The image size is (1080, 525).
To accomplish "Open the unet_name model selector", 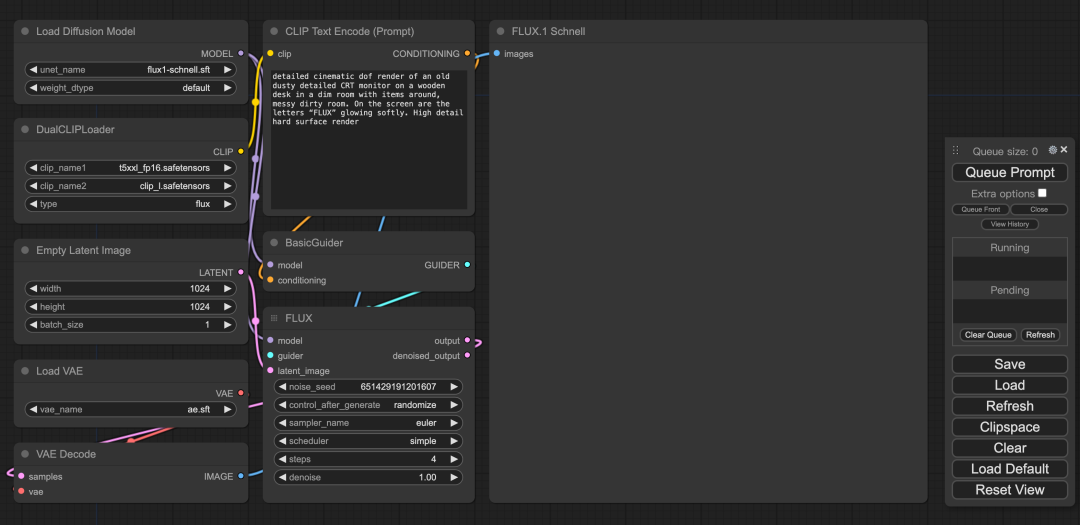I will [x=131, y=70].
